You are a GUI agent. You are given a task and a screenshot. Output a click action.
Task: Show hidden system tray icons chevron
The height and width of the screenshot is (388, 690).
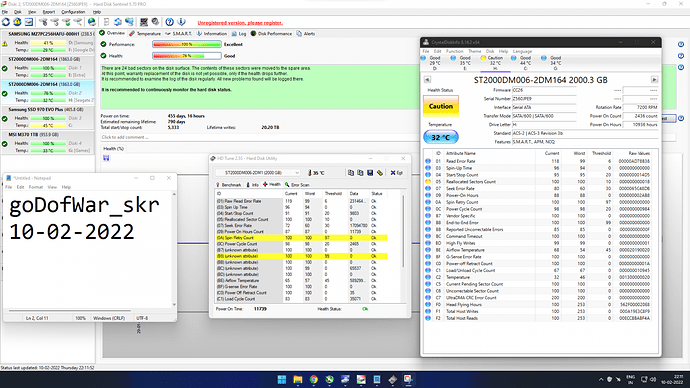click(601, 379)
